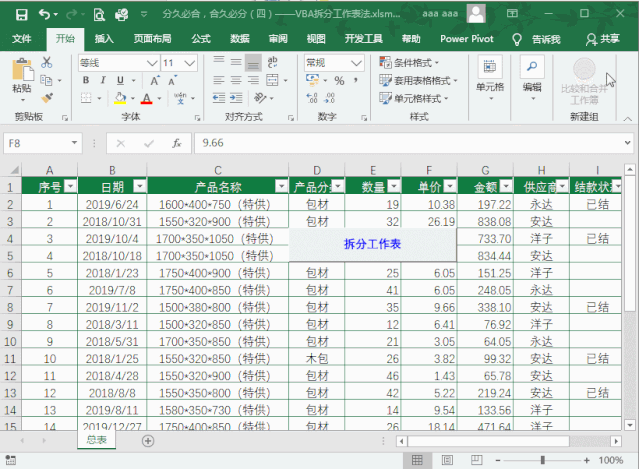This screenshot has height=469, width=639.
Task: Open the 文件 menu
Action: pos(22,39)
